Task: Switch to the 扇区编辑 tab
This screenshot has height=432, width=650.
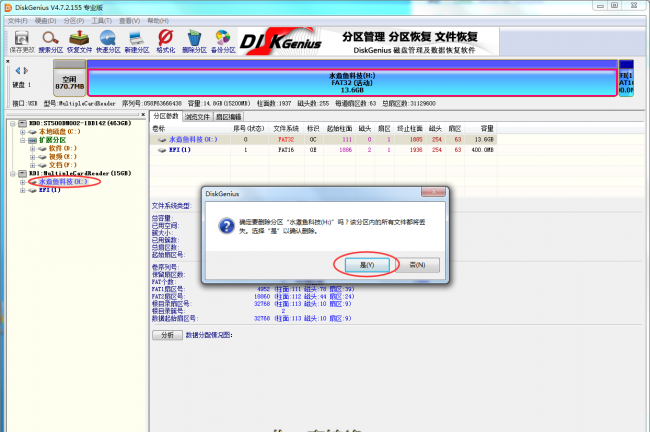Action: click(x=228, y=117)
